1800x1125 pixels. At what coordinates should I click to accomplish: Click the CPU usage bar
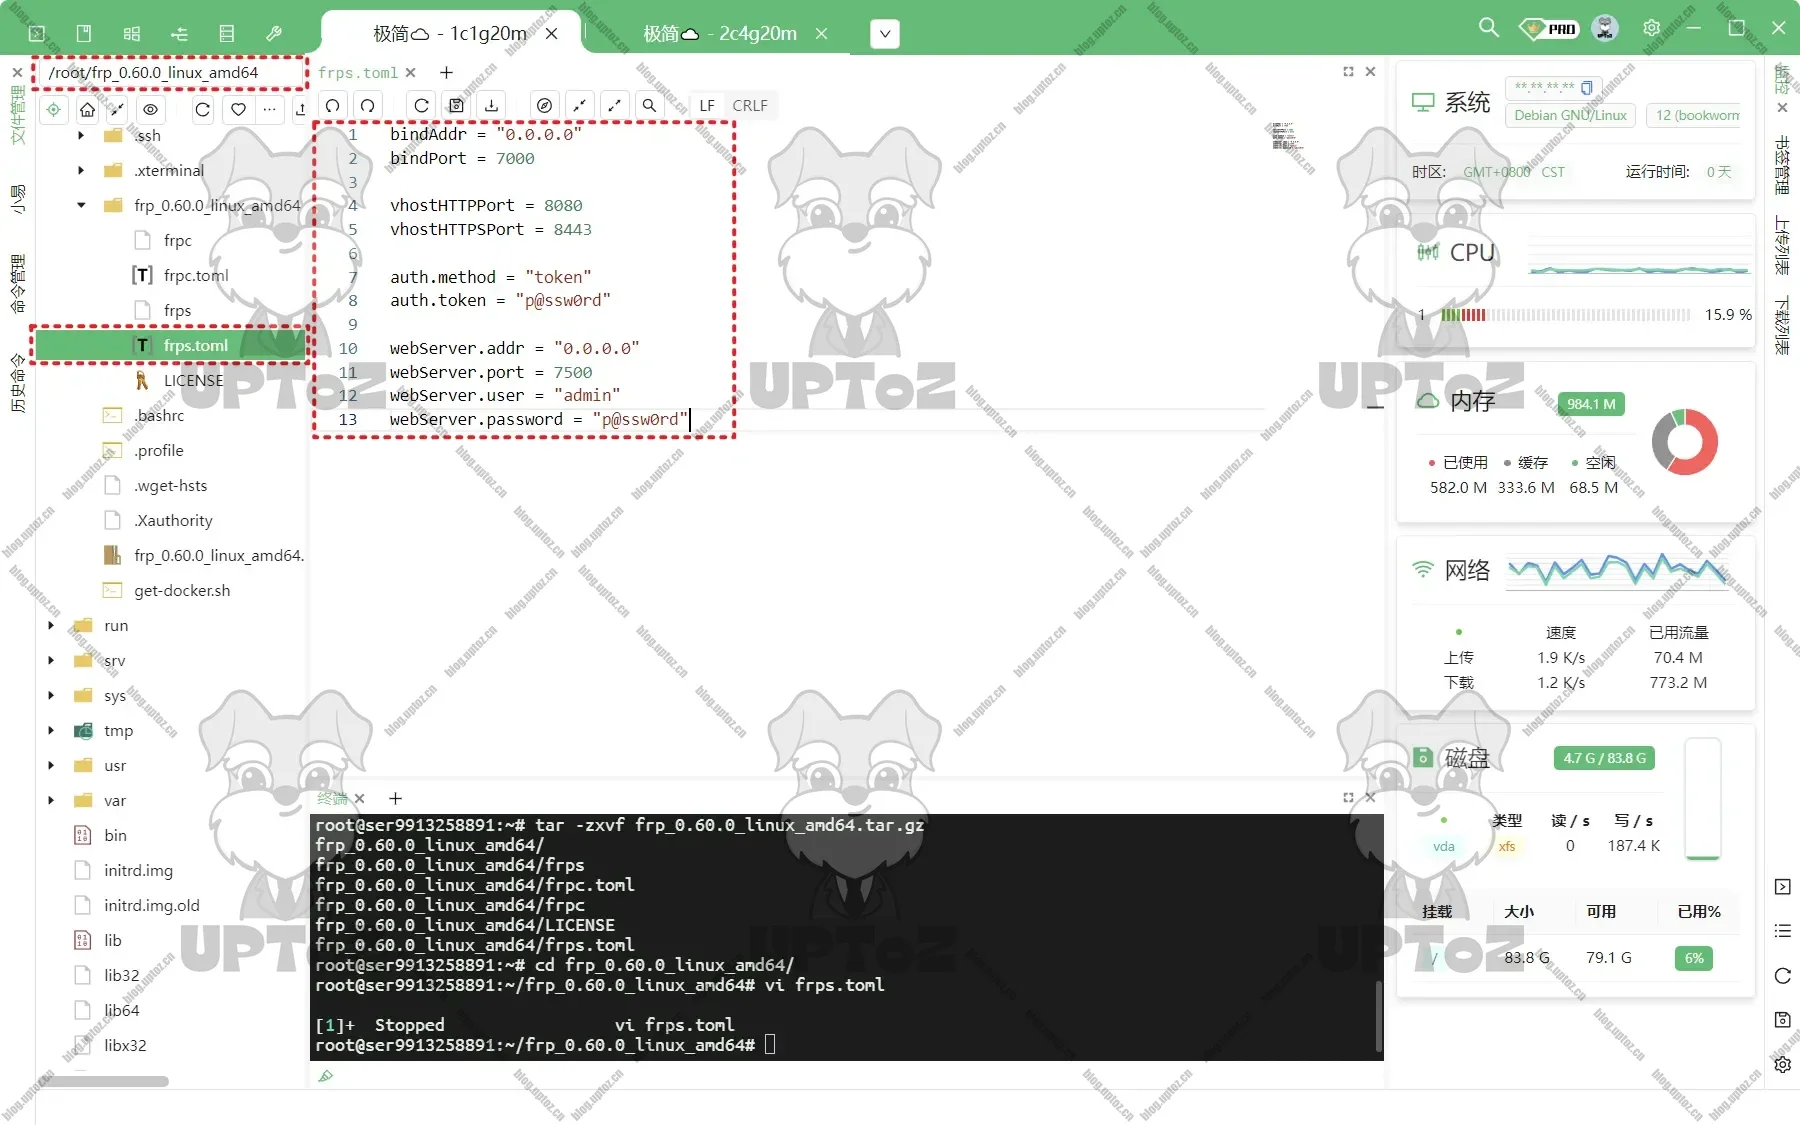coord(1565,314)
